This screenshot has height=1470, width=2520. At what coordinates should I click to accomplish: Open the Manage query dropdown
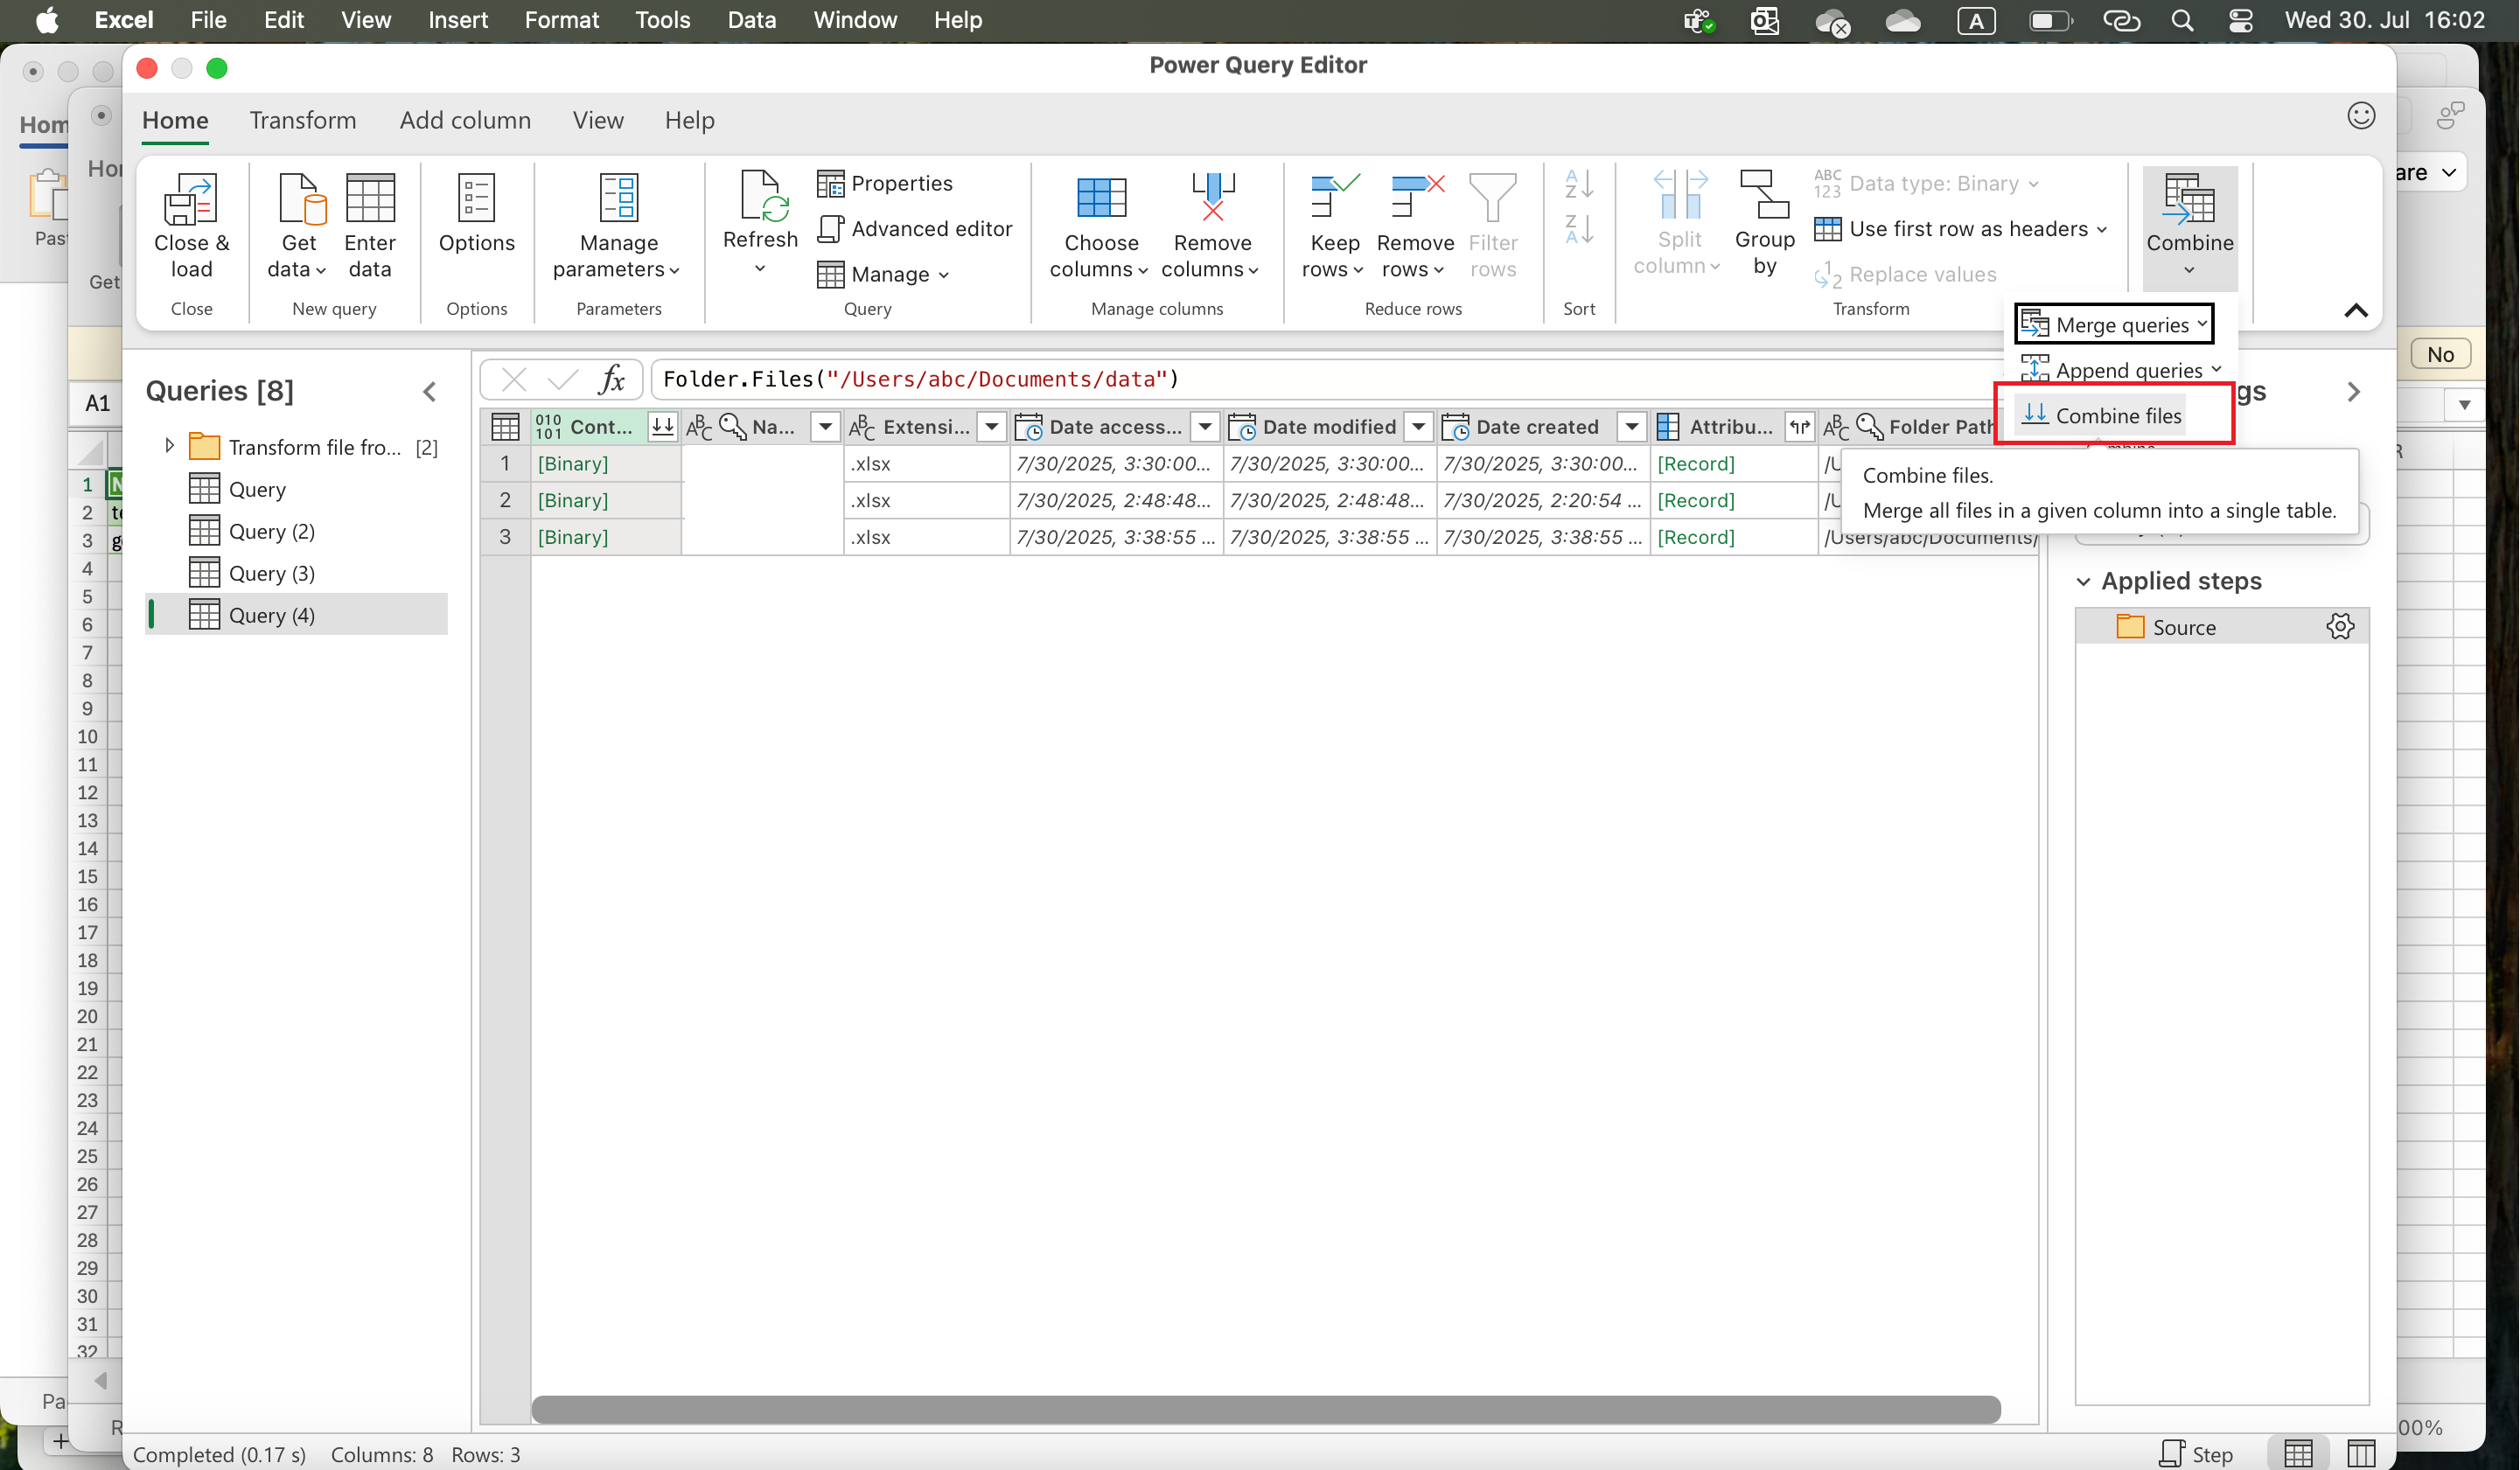tap(883, 274)
